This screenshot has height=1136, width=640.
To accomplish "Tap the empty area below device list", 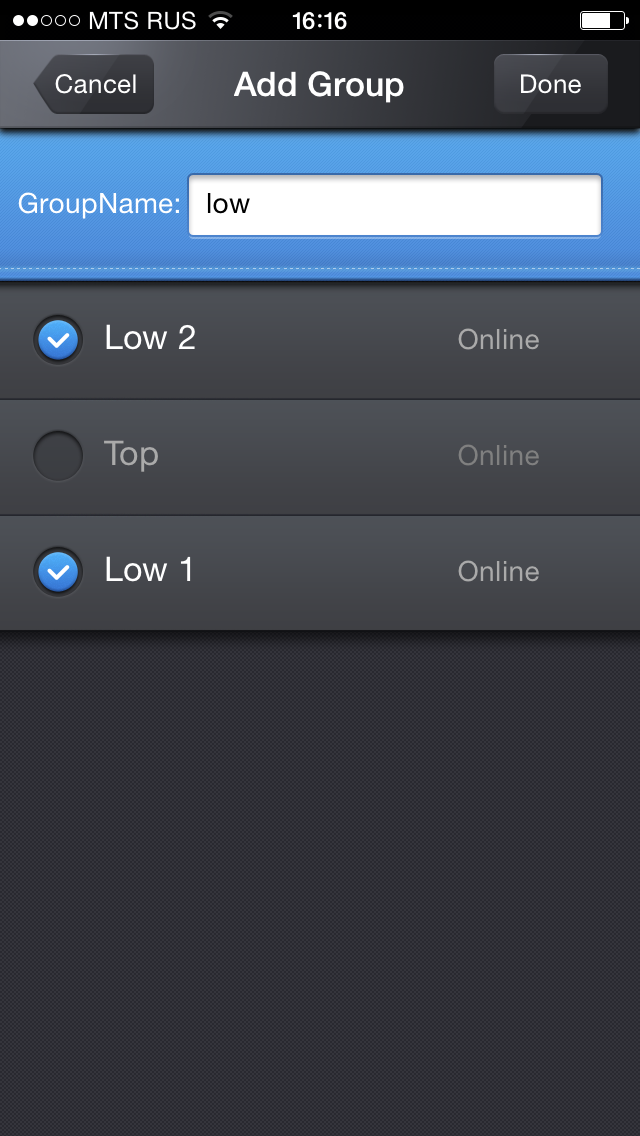I will 320,882.
